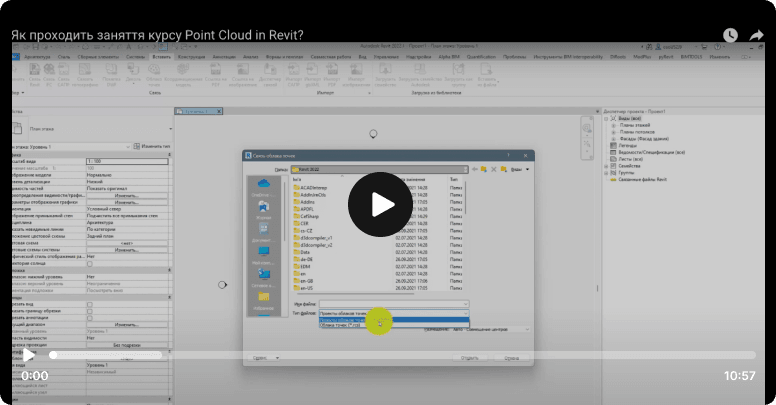Viewport: 776px width, 405px height.
Task: Click the Отмена button in dialog
Action: tap(511, 357)
